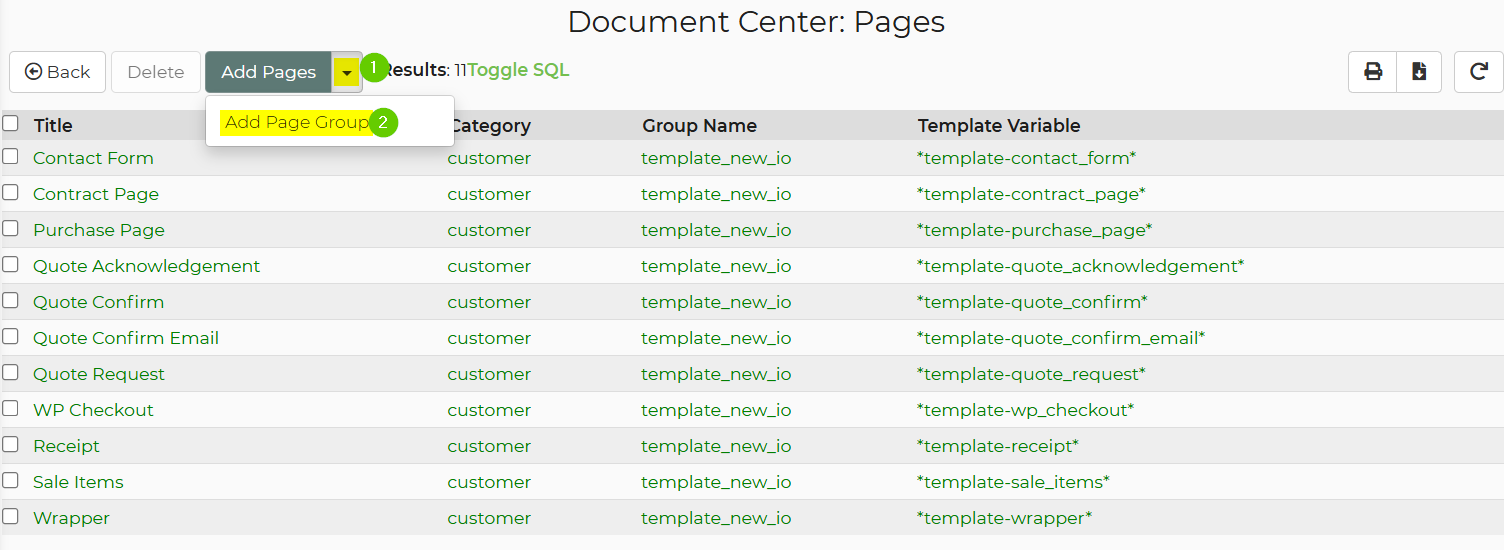Click the print icon button
This screenshot has height=550, width=1504.
[x=1373, y=72]
